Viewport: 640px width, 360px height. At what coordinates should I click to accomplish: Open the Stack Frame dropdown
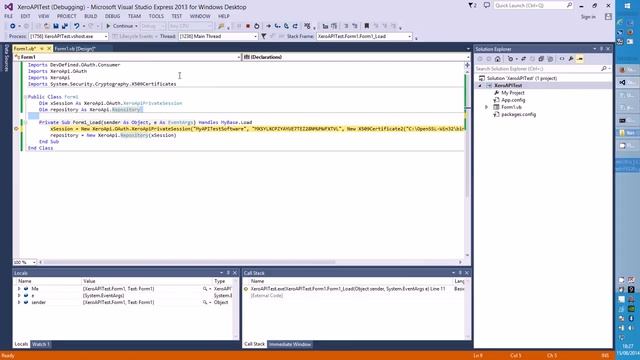point(364,36)
